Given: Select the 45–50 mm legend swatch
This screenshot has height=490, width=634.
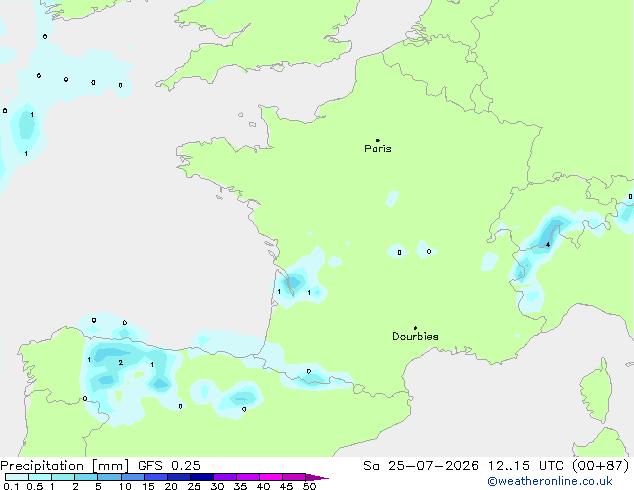Looking at the screenshot, I should click(x=294, y=477).
